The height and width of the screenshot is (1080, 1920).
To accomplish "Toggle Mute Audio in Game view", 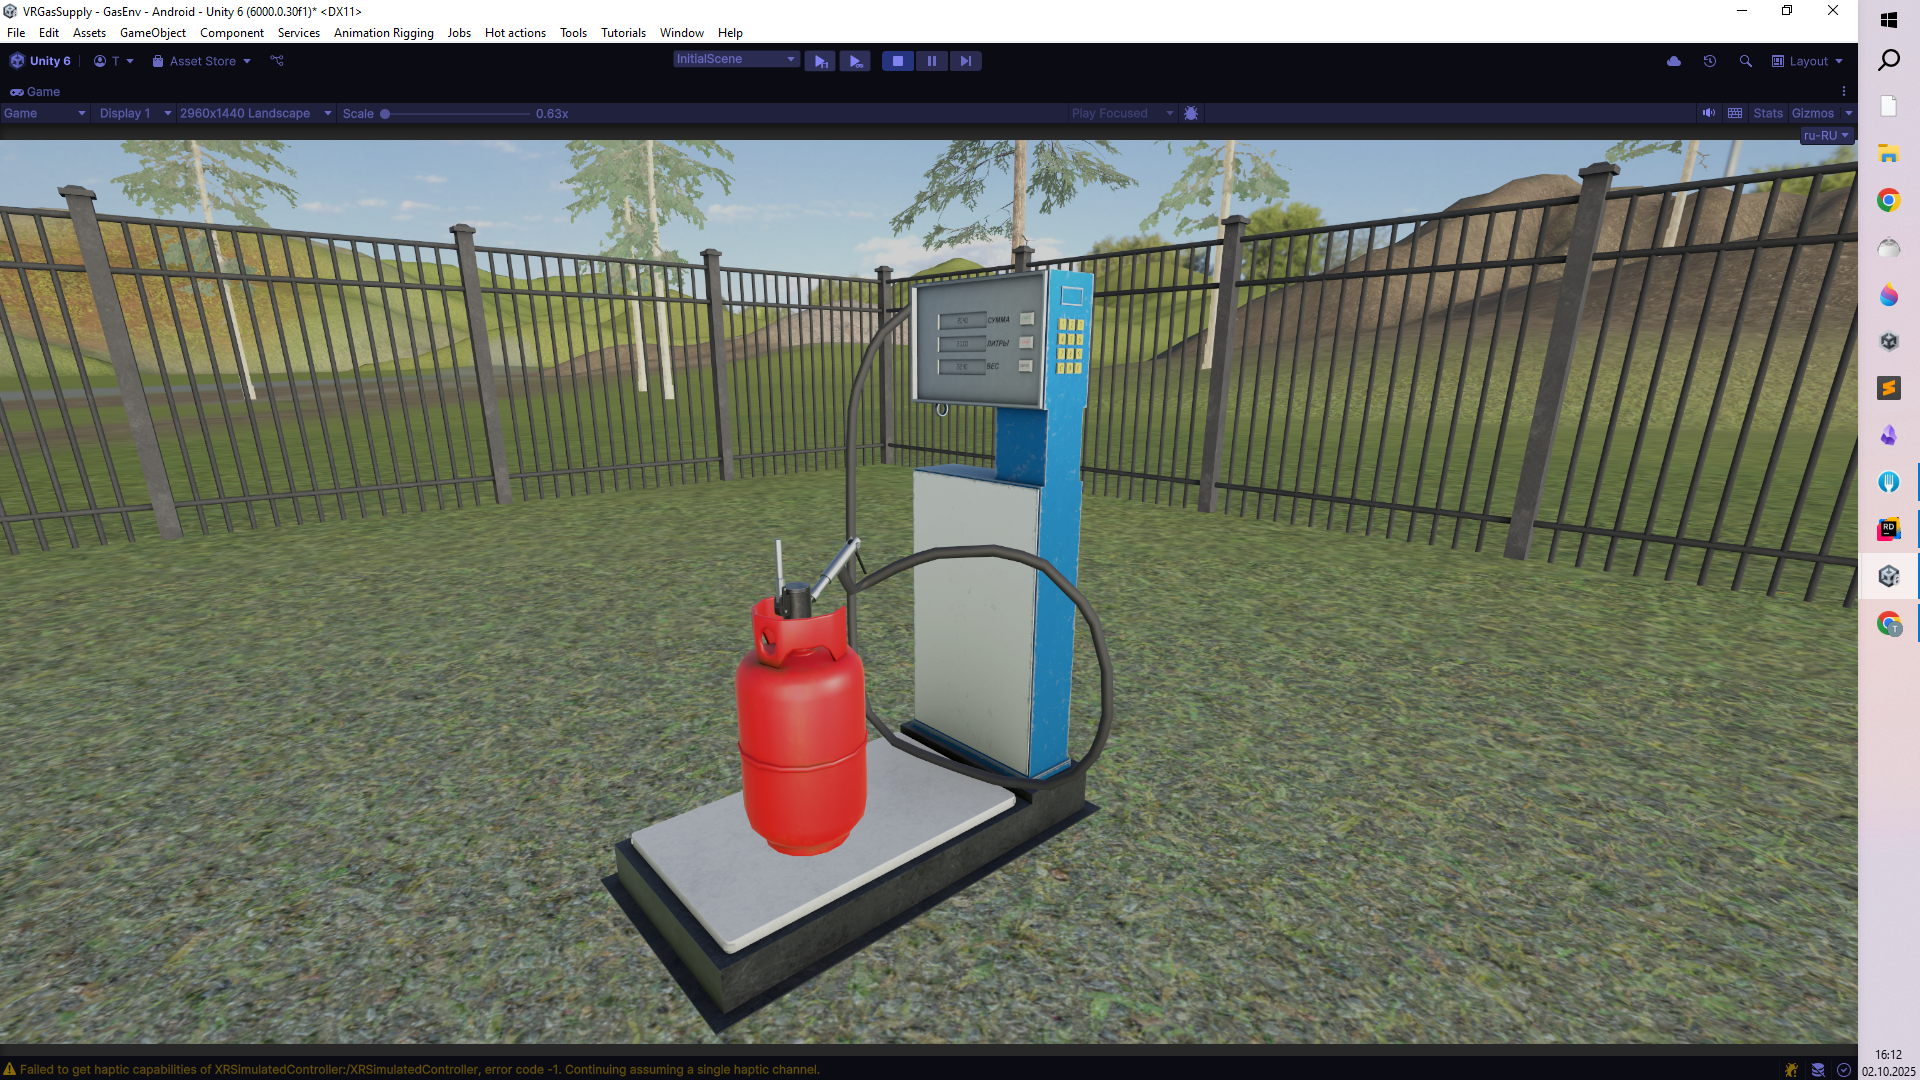I will 1709,114.
